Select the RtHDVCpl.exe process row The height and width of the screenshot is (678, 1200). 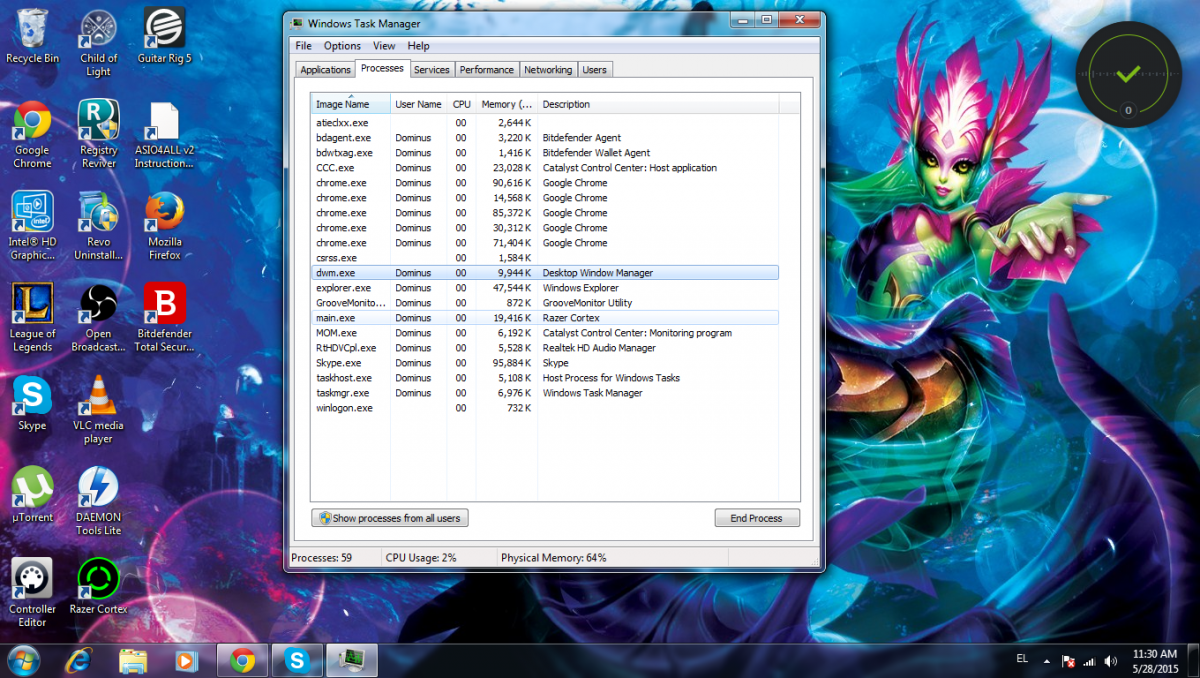[545, 348]
